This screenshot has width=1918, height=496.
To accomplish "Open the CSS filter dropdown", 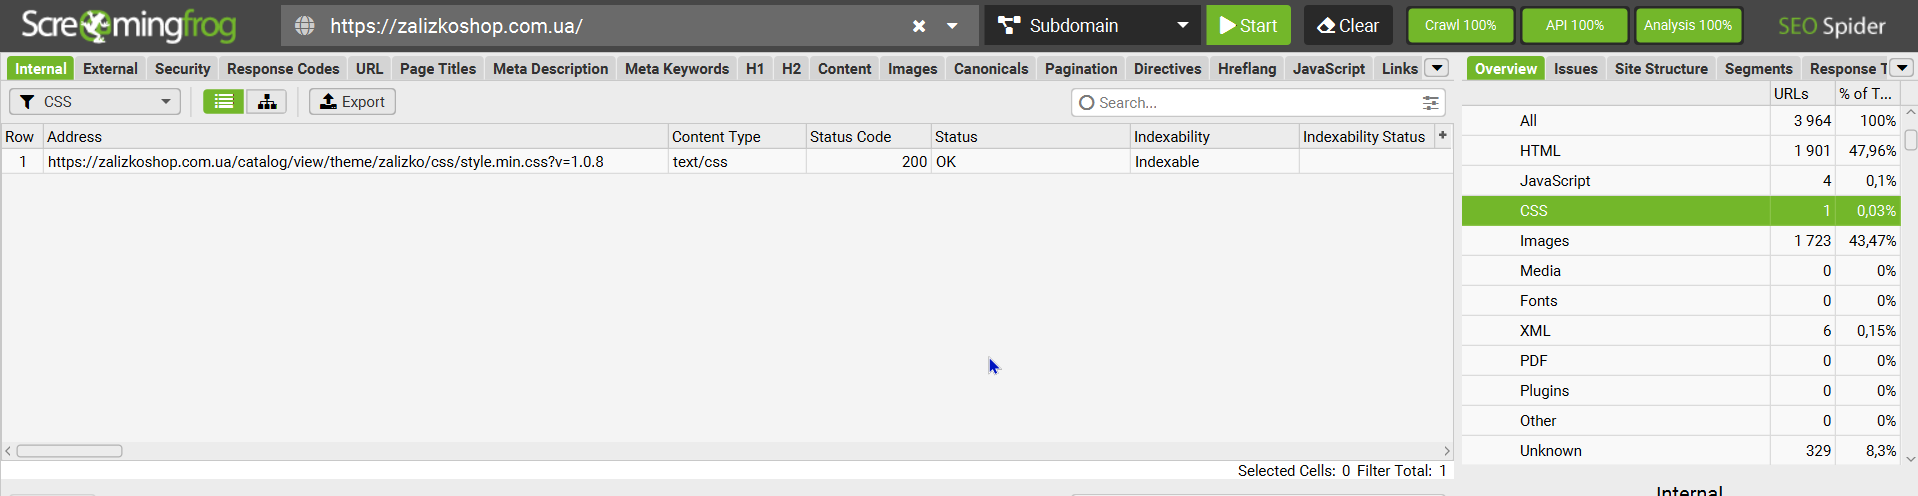I will [95, 101].
